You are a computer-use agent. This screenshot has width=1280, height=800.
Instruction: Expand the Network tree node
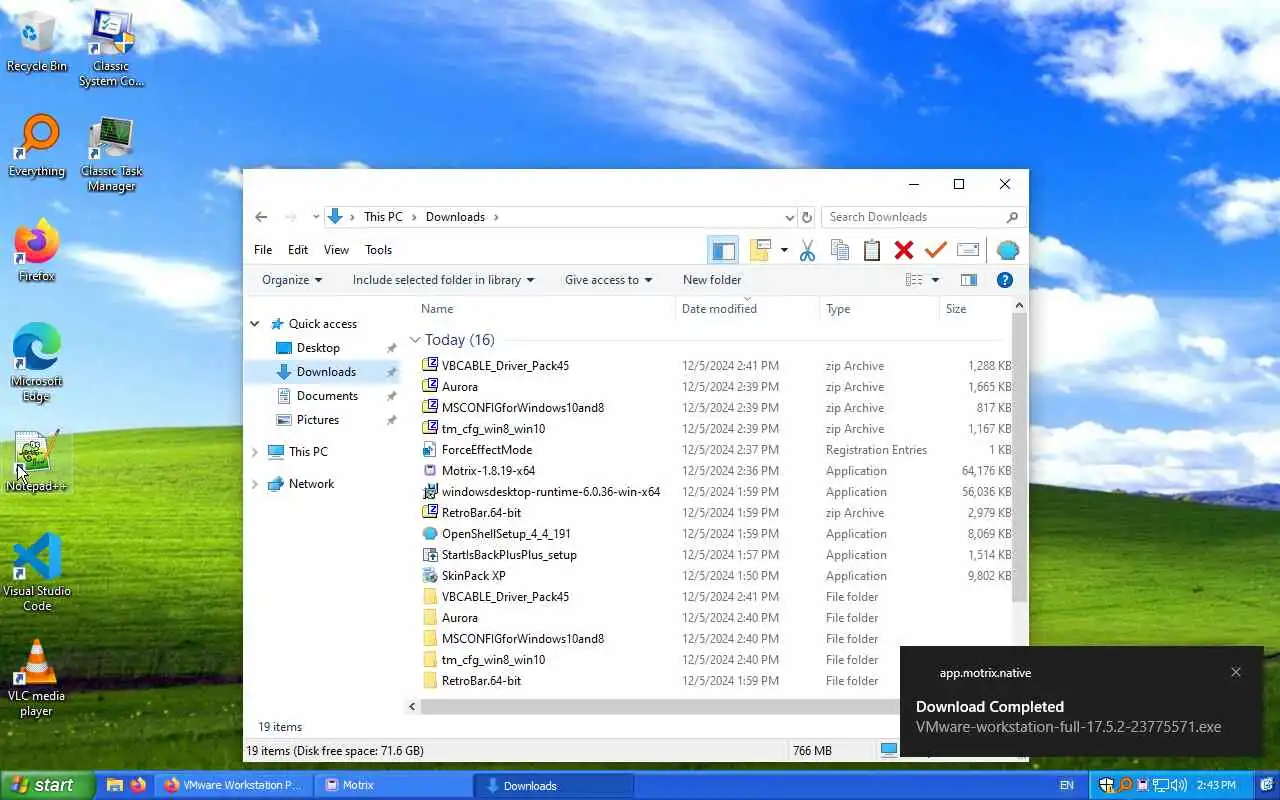pos(255,484)
